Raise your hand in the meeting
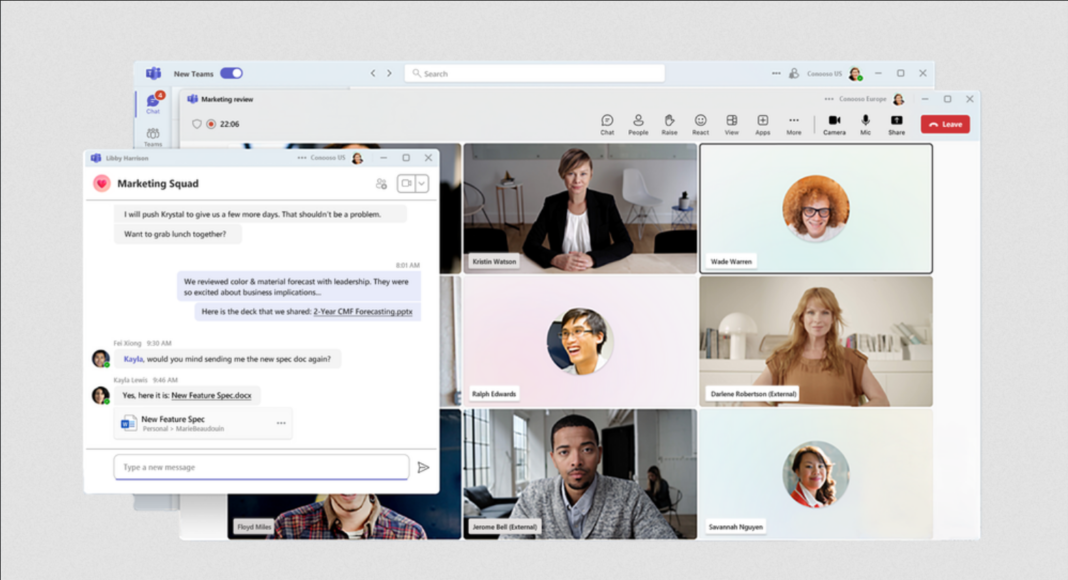This screenshot has width=1068, height=580. [x=669, y=123]
